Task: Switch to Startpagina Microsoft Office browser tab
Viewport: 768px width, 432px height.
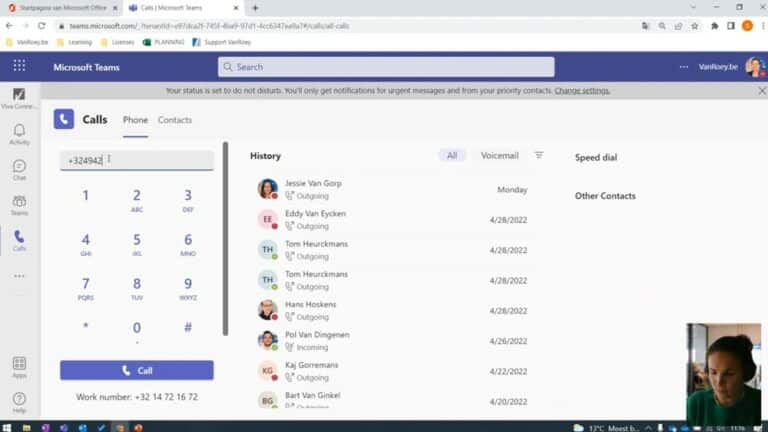Action: [63, 8]
